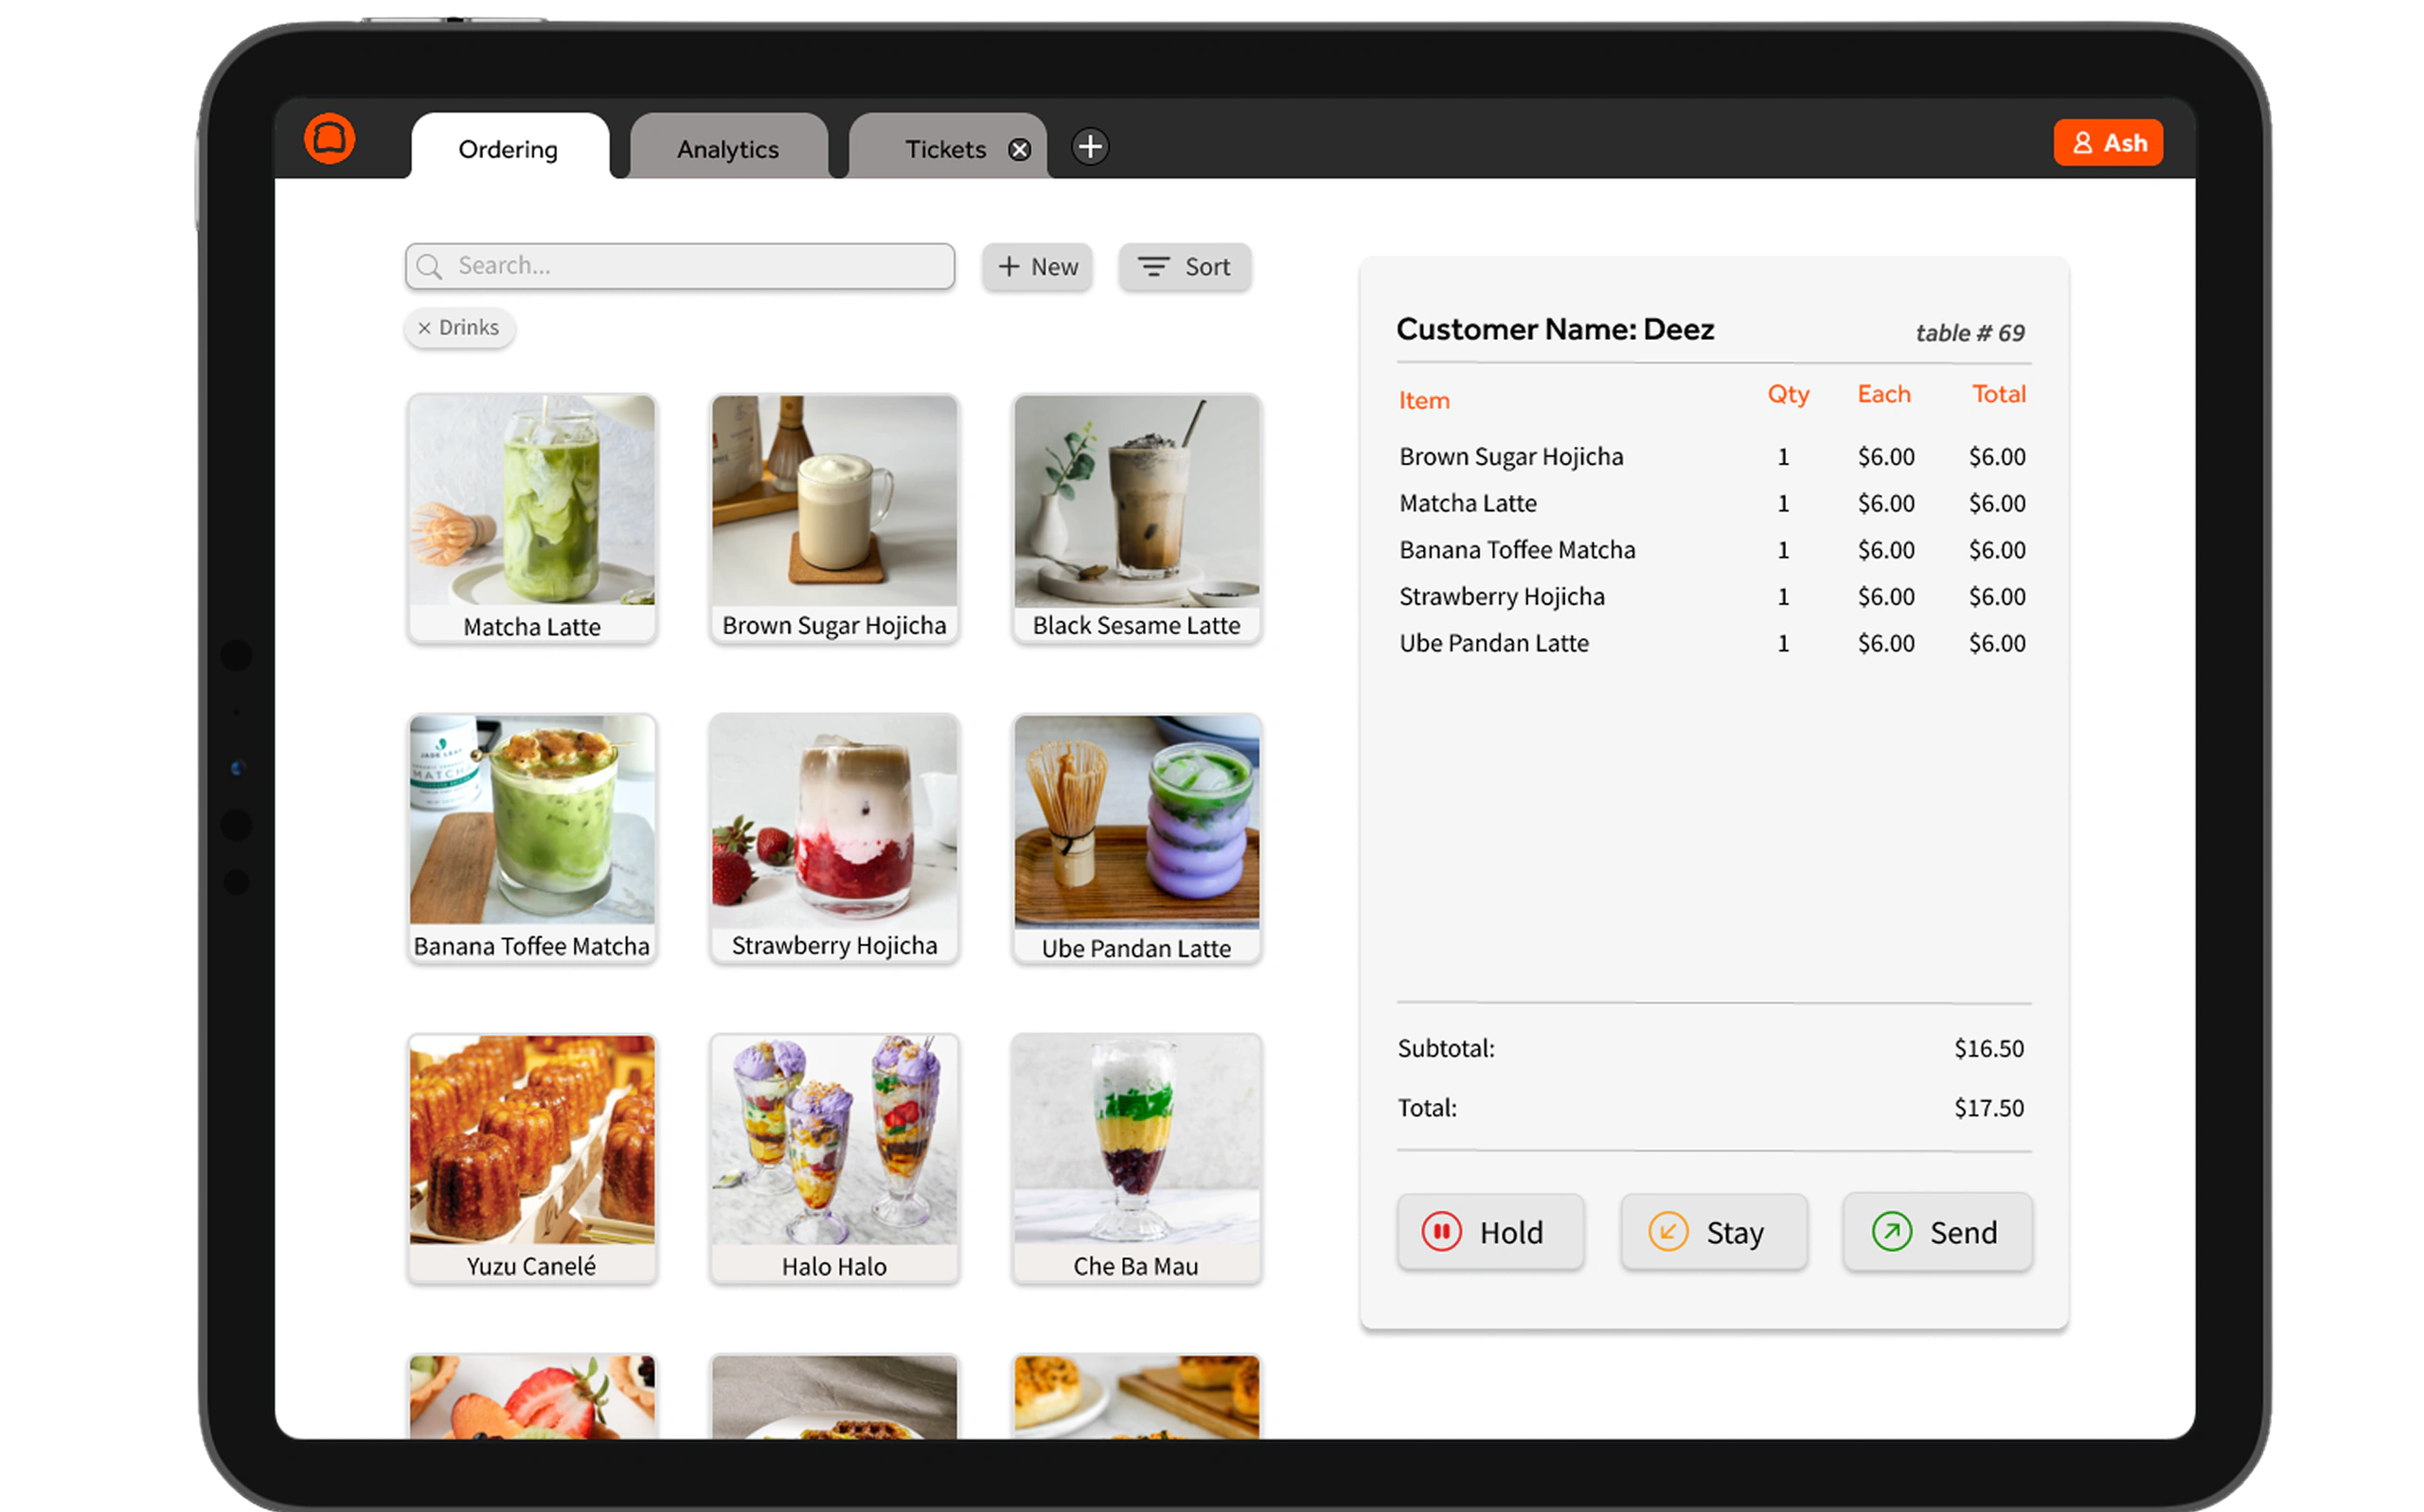
Task: Click the orange app logo icon
Action: (329, 139)
